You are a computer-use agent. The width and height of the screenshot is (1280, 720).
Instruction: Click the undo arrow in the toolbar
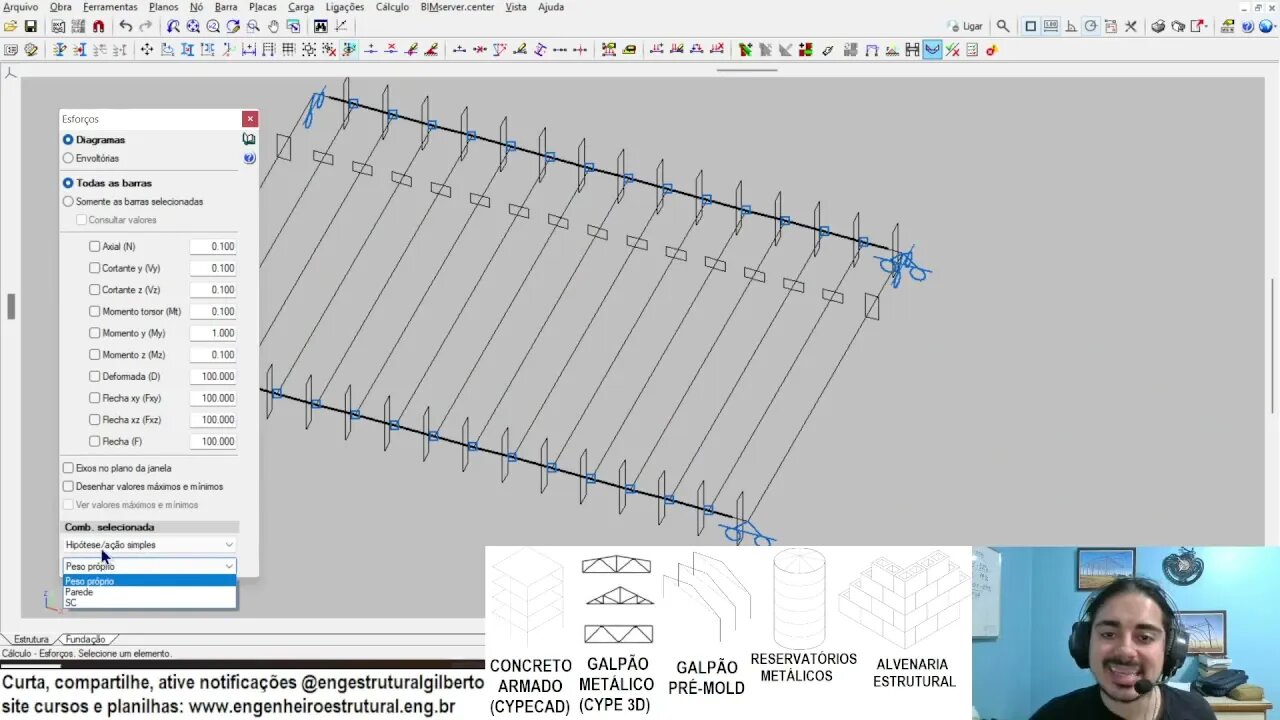pos(125,27)
